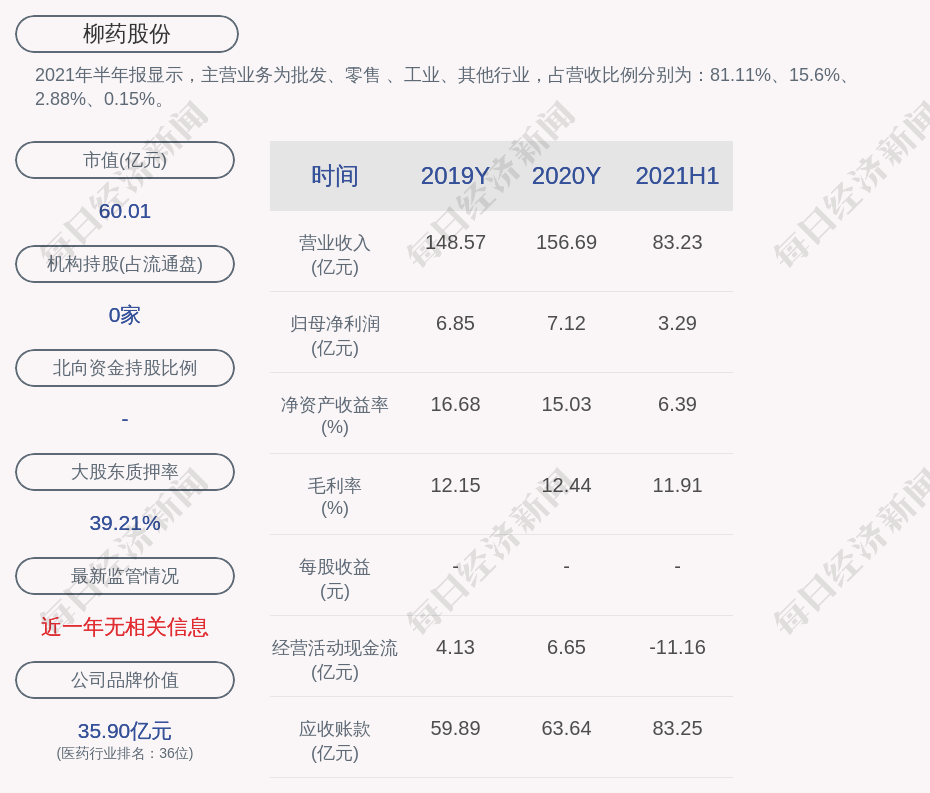Click the 应收账款(亿元) row label

click(335, 741)
